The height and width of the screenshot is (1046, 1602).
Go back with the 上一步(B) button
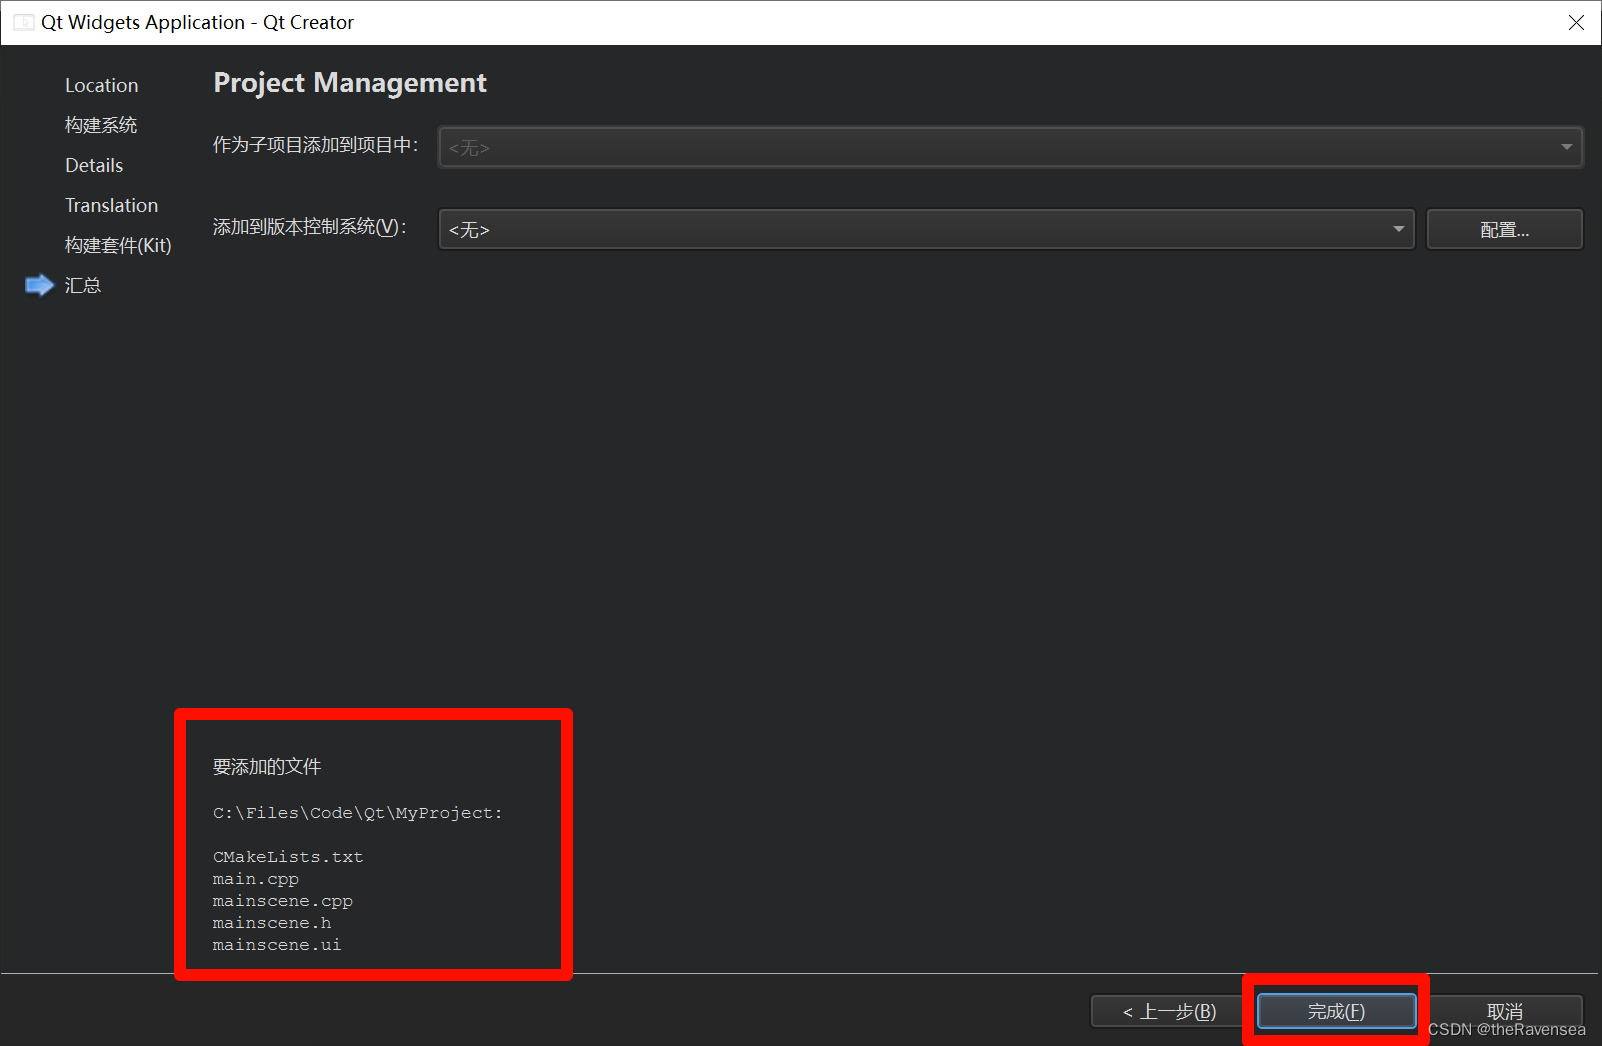point(1169,1011)
